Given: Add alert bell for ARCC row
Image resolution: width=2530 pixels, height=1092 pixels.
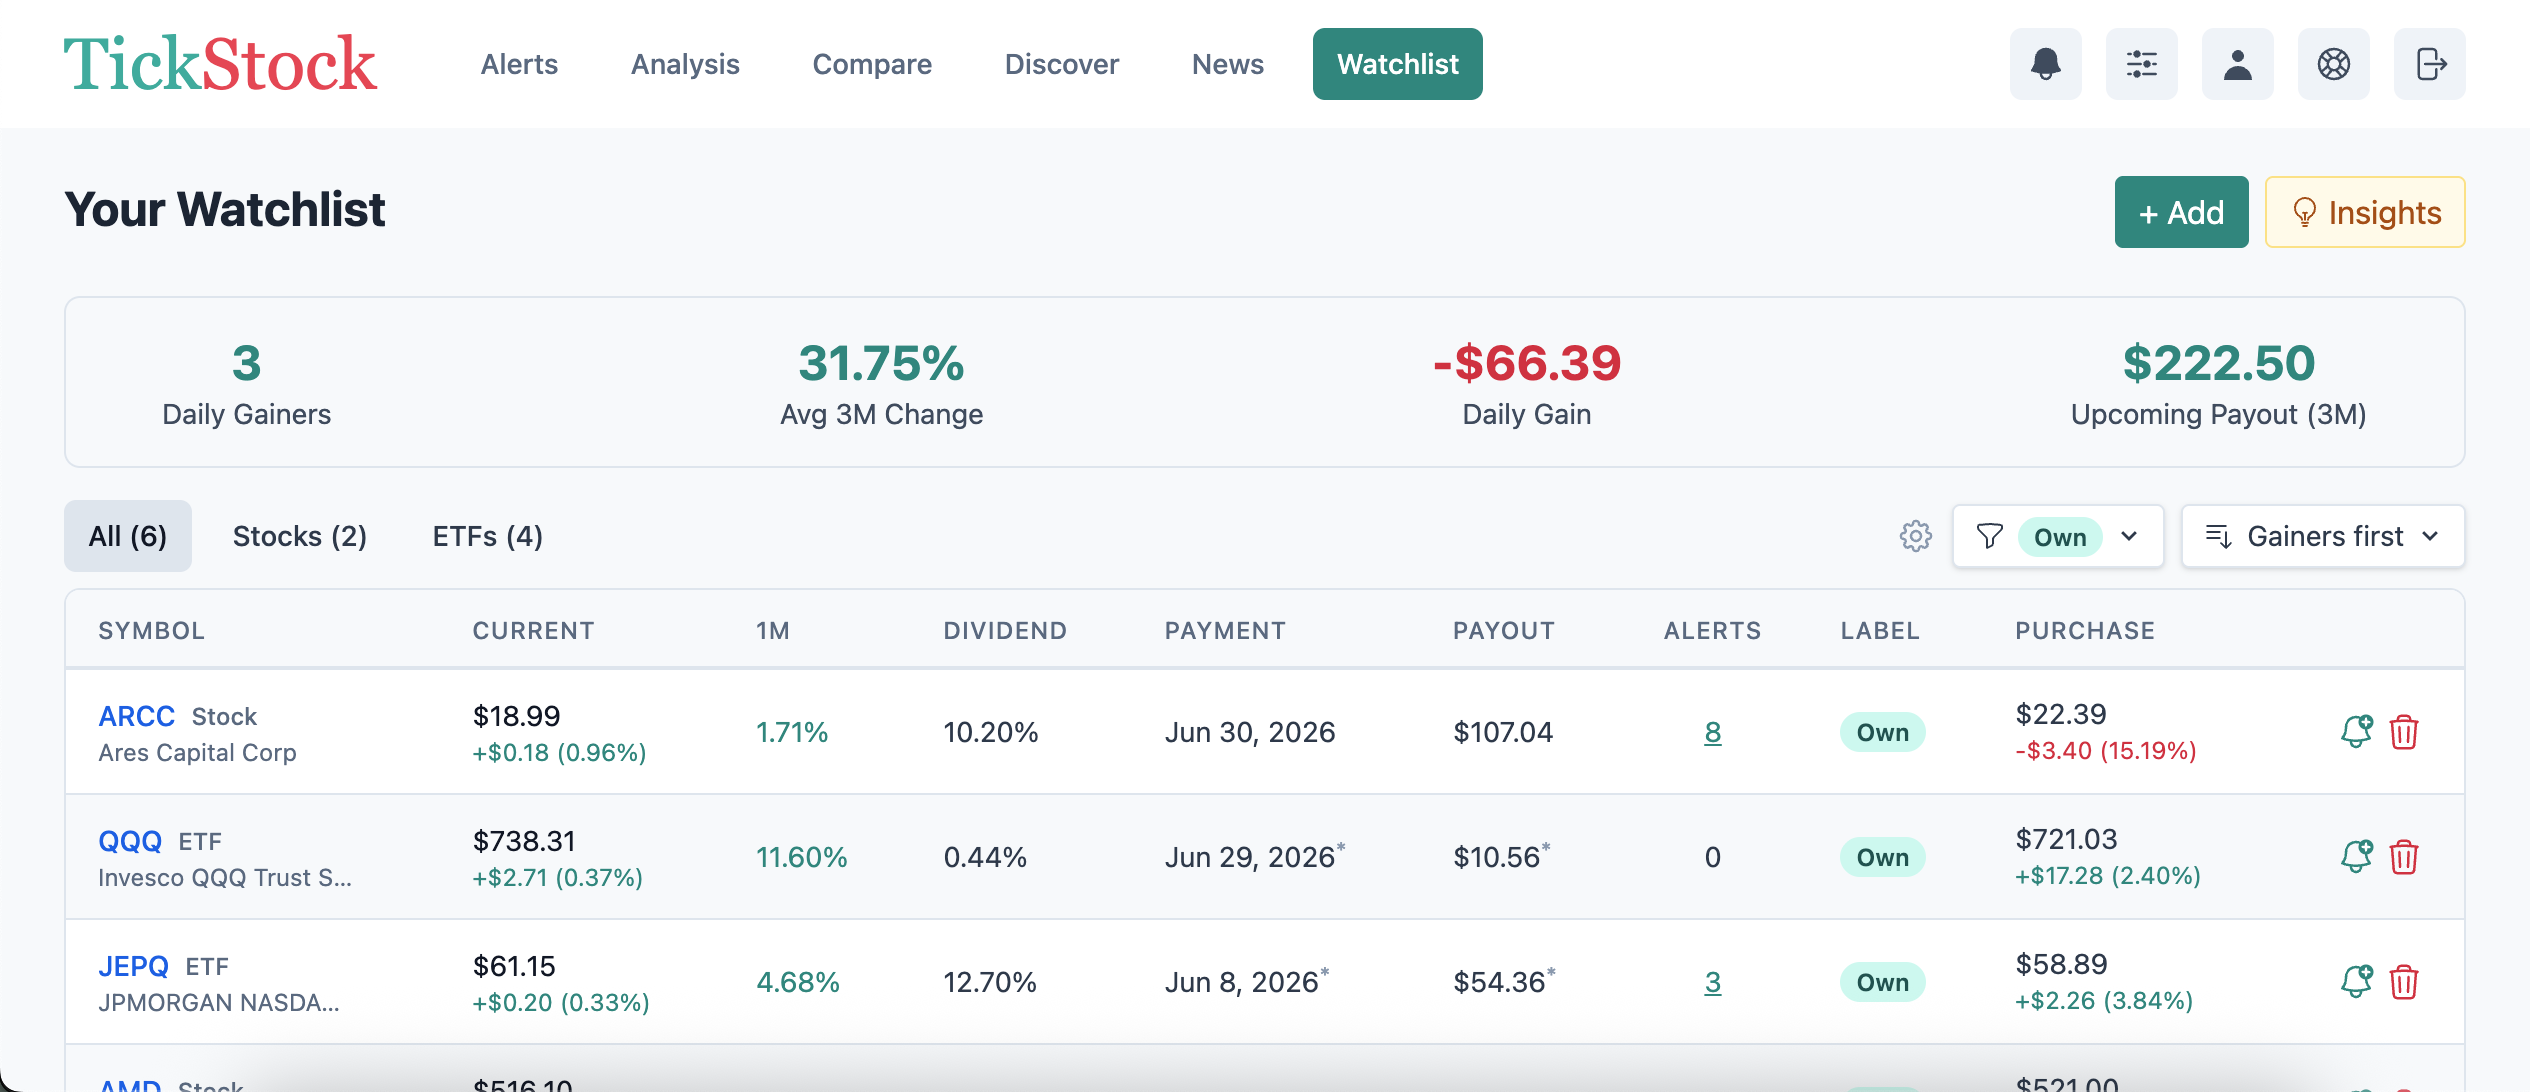Looking at the screenshot, I should coord(2356,732).
